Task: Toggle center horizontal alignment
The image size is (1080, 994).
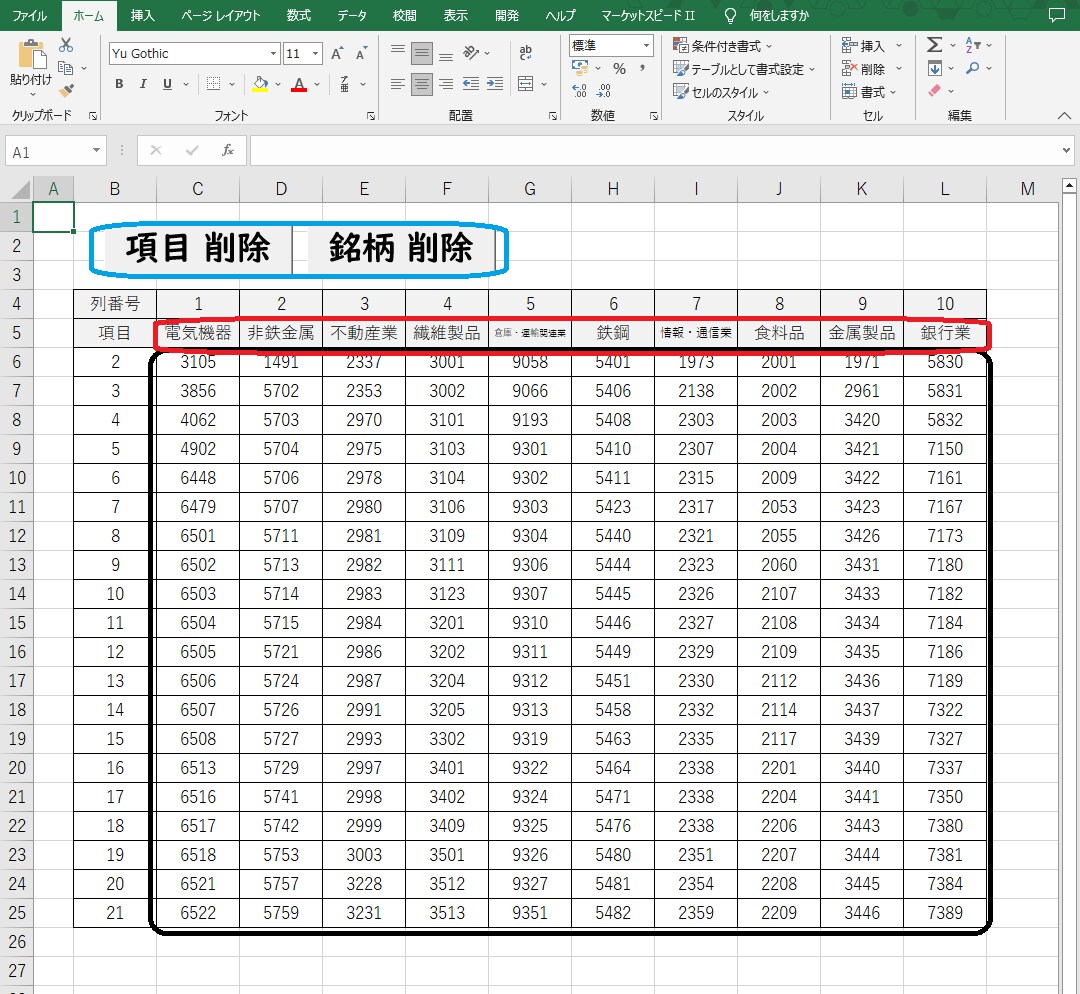Action: (422, 84)
